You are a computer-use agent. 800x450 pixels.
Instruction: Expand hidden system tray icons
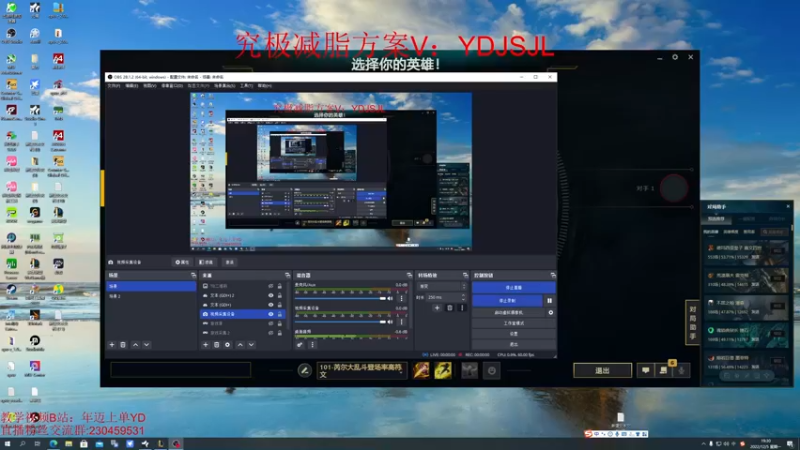[x=703, y=444]
